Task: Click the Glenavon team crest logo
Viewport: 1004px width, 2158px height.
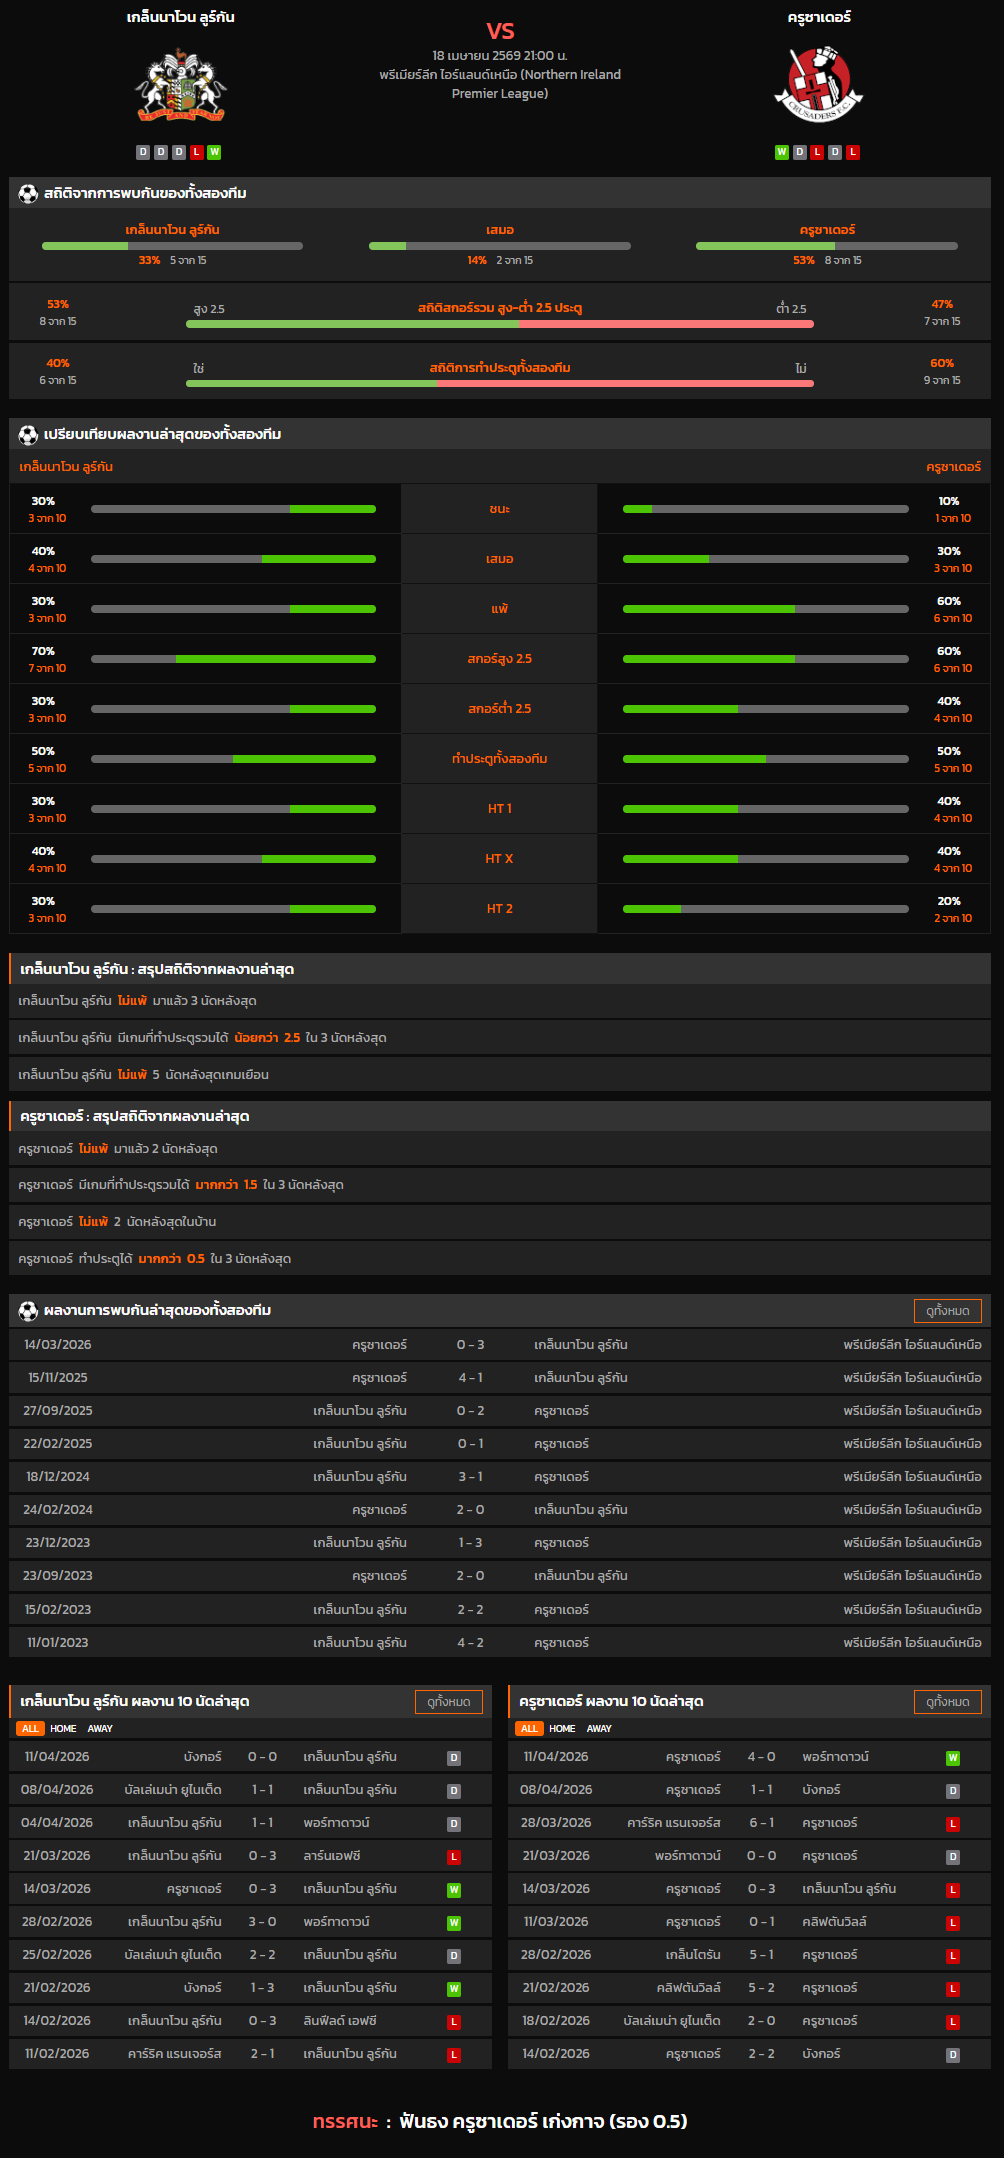Action: pos(181,87)
